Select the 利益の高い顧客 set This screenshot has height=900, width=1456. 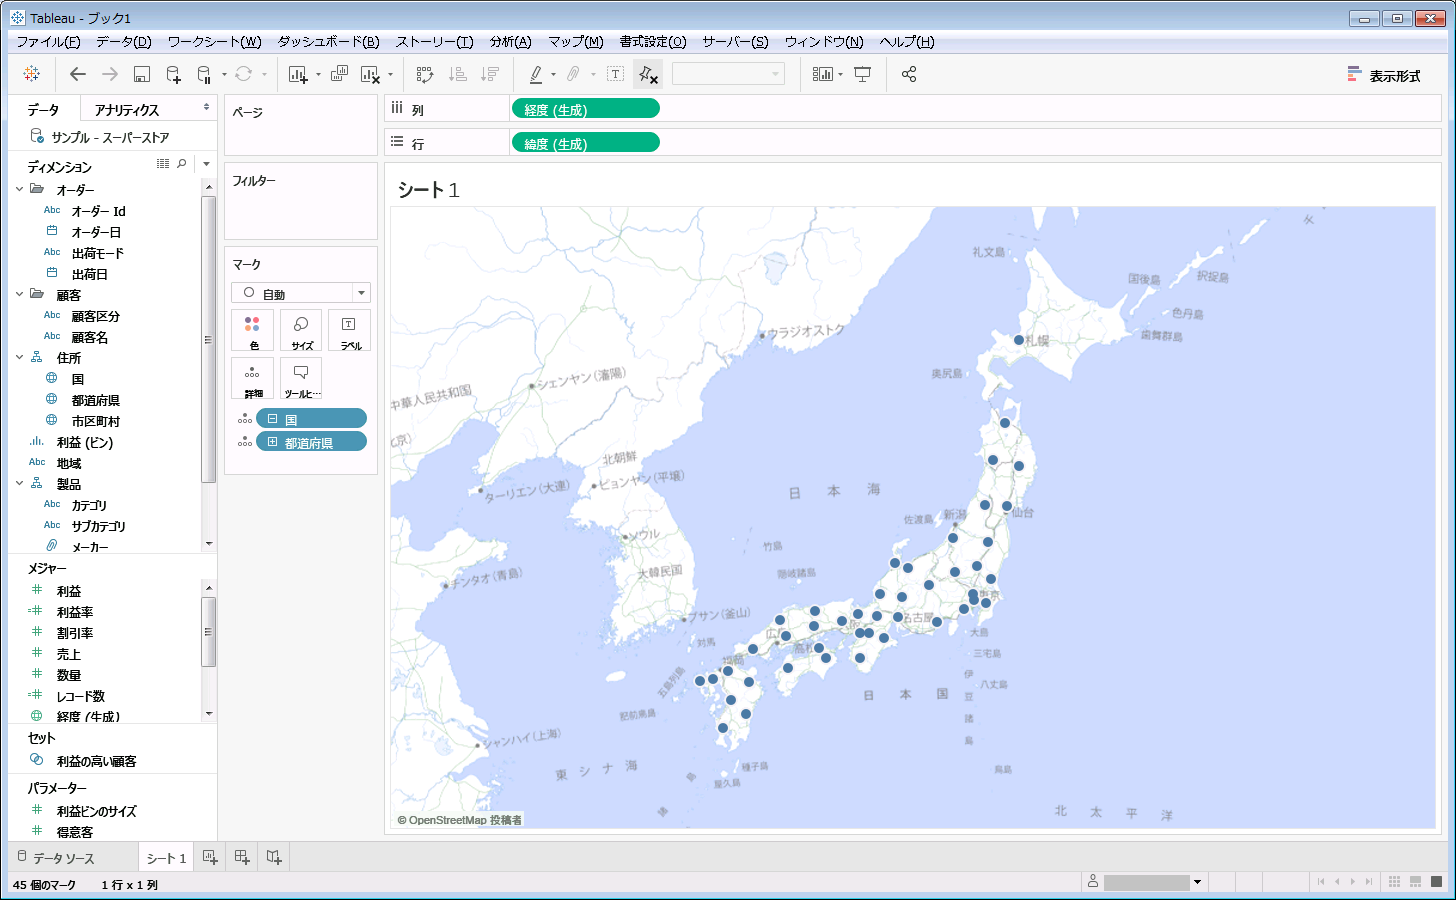tap(96, 761)
